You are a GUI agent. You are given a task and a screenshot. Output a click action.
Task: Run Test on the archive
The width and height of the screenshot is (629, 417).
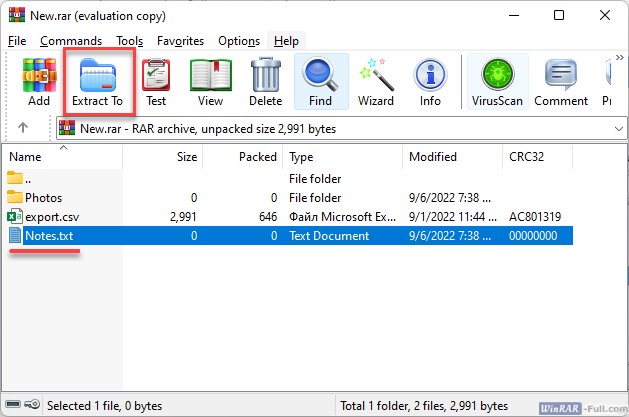pyautogui.click(x=156, y=82)
